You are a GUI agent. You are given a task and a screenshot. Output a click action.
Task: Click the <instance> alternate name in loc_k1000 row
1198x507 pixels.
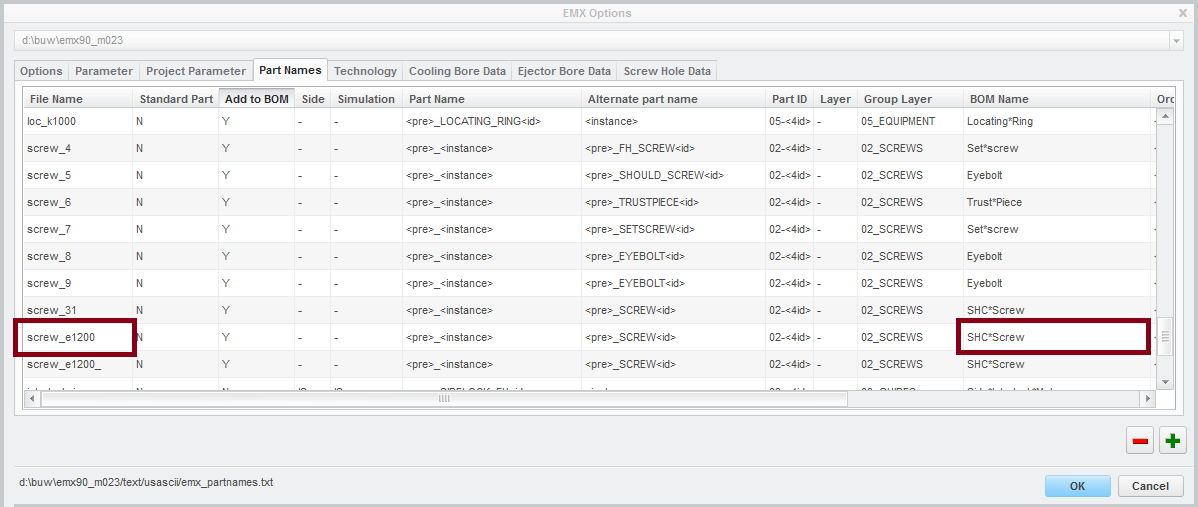click(x=674, y=121)
